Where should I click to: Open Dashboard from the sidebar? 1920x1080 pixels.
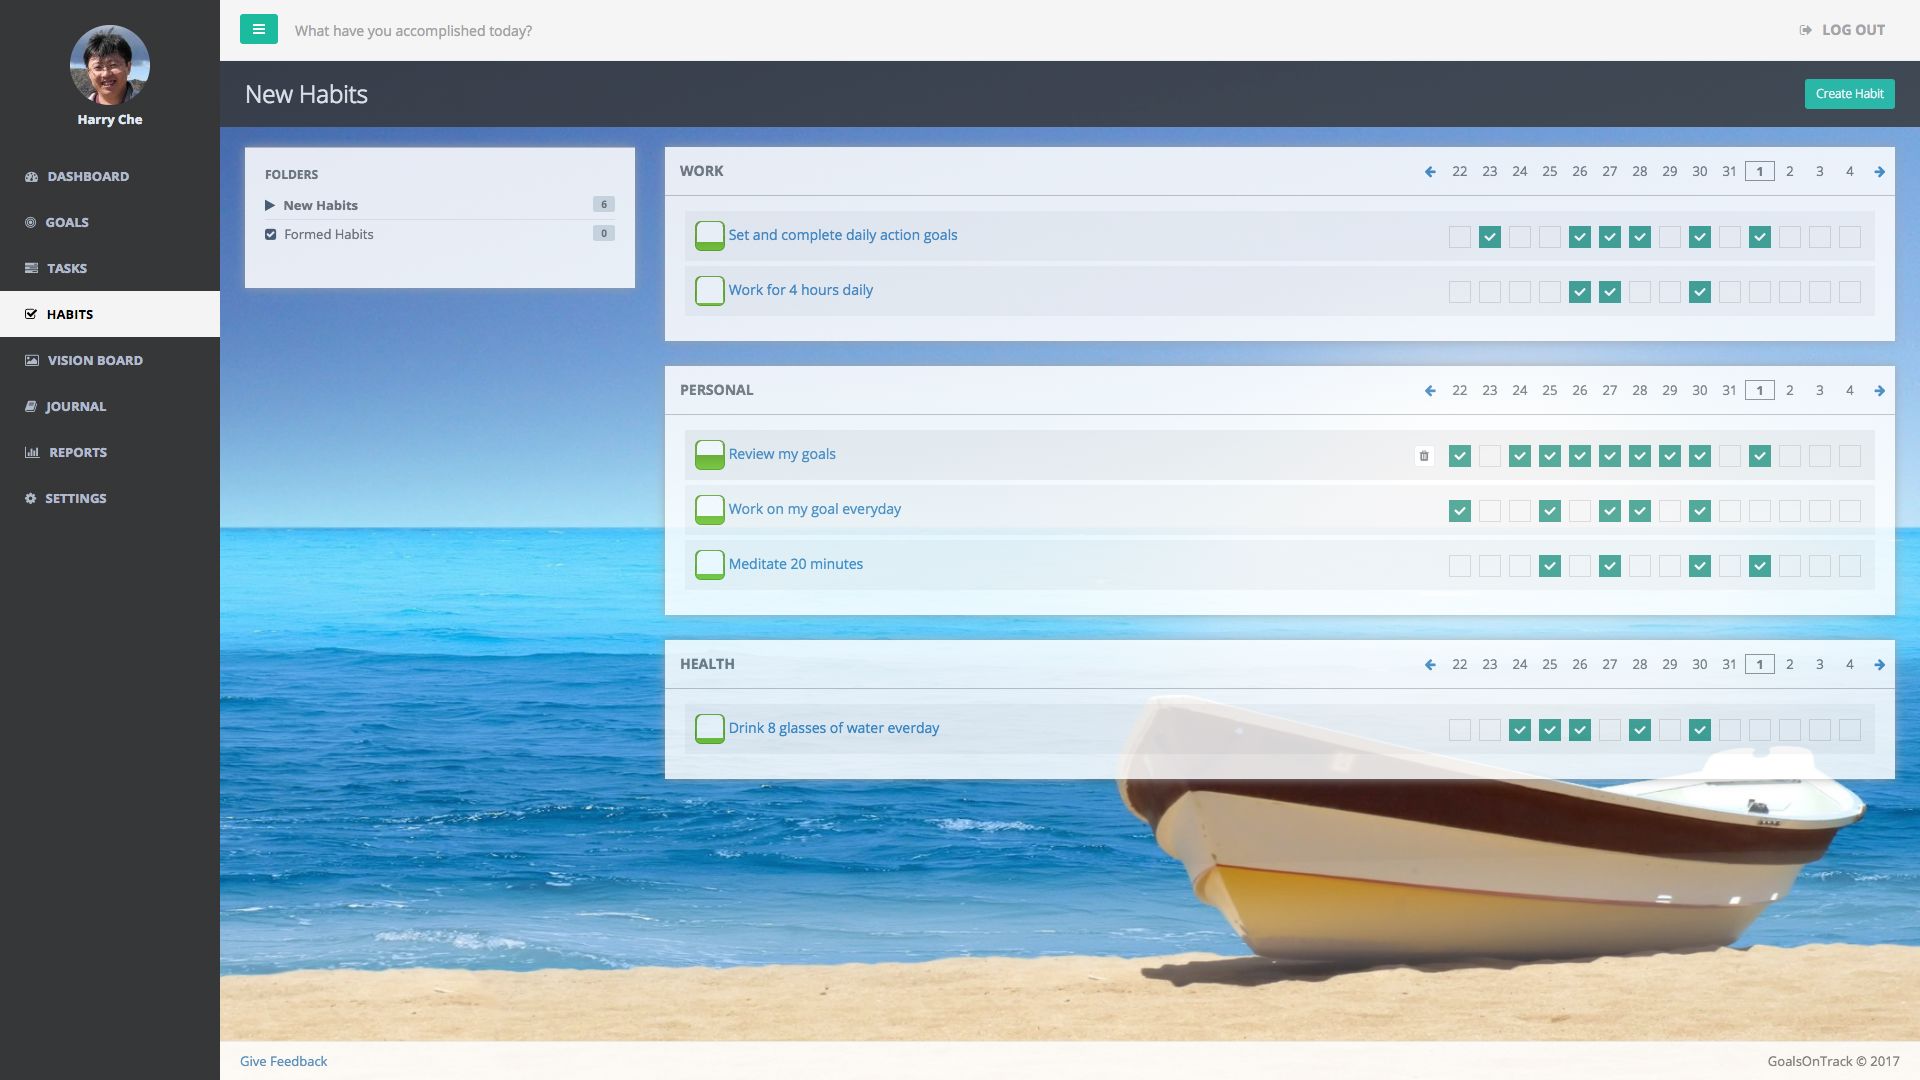coord(87,176)
